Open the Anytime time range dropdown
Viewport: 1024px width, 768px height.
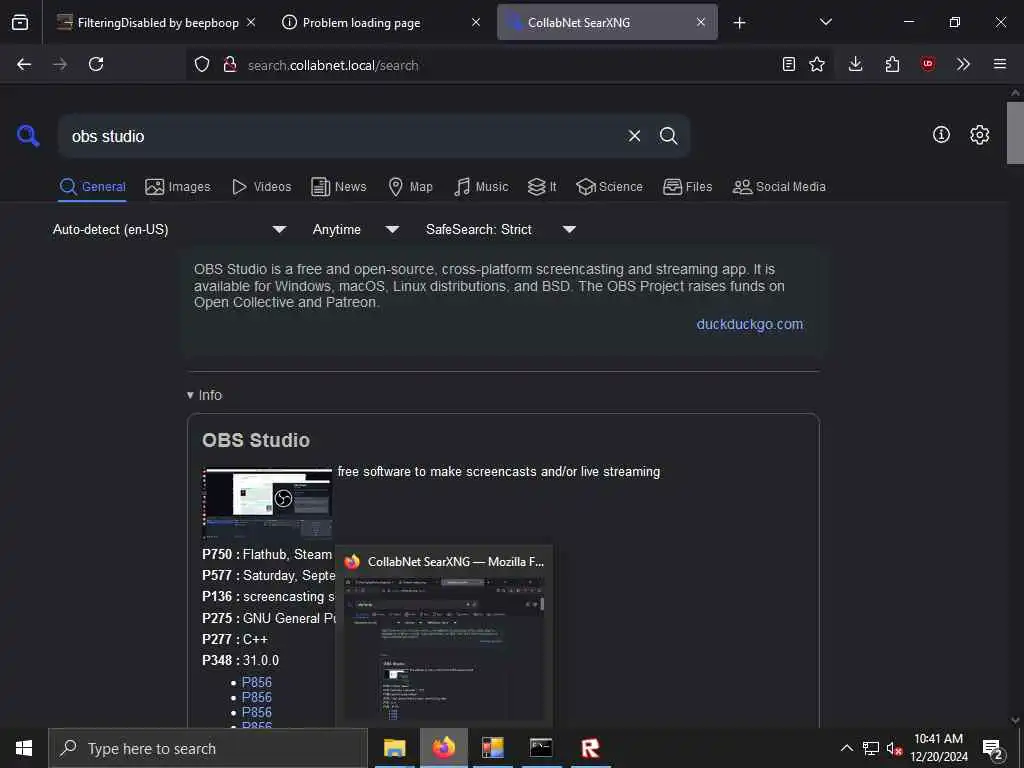[355, 229]
